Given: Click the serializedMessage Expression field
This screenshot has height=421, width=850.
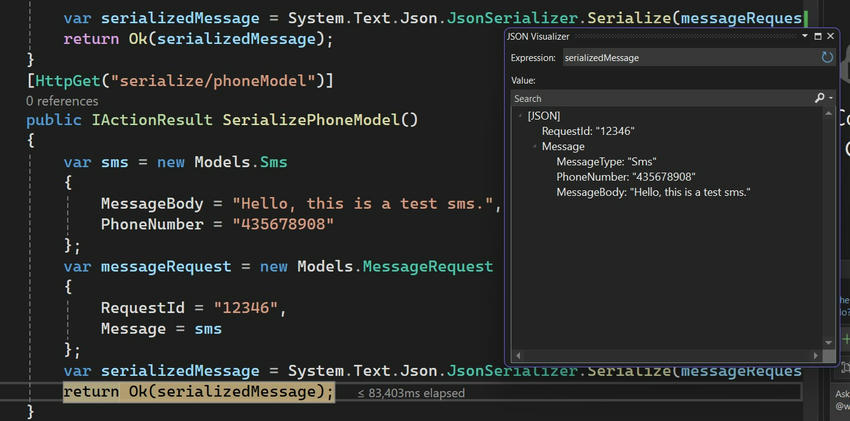Looking at the screenshot, I should [x=691, y=57].
